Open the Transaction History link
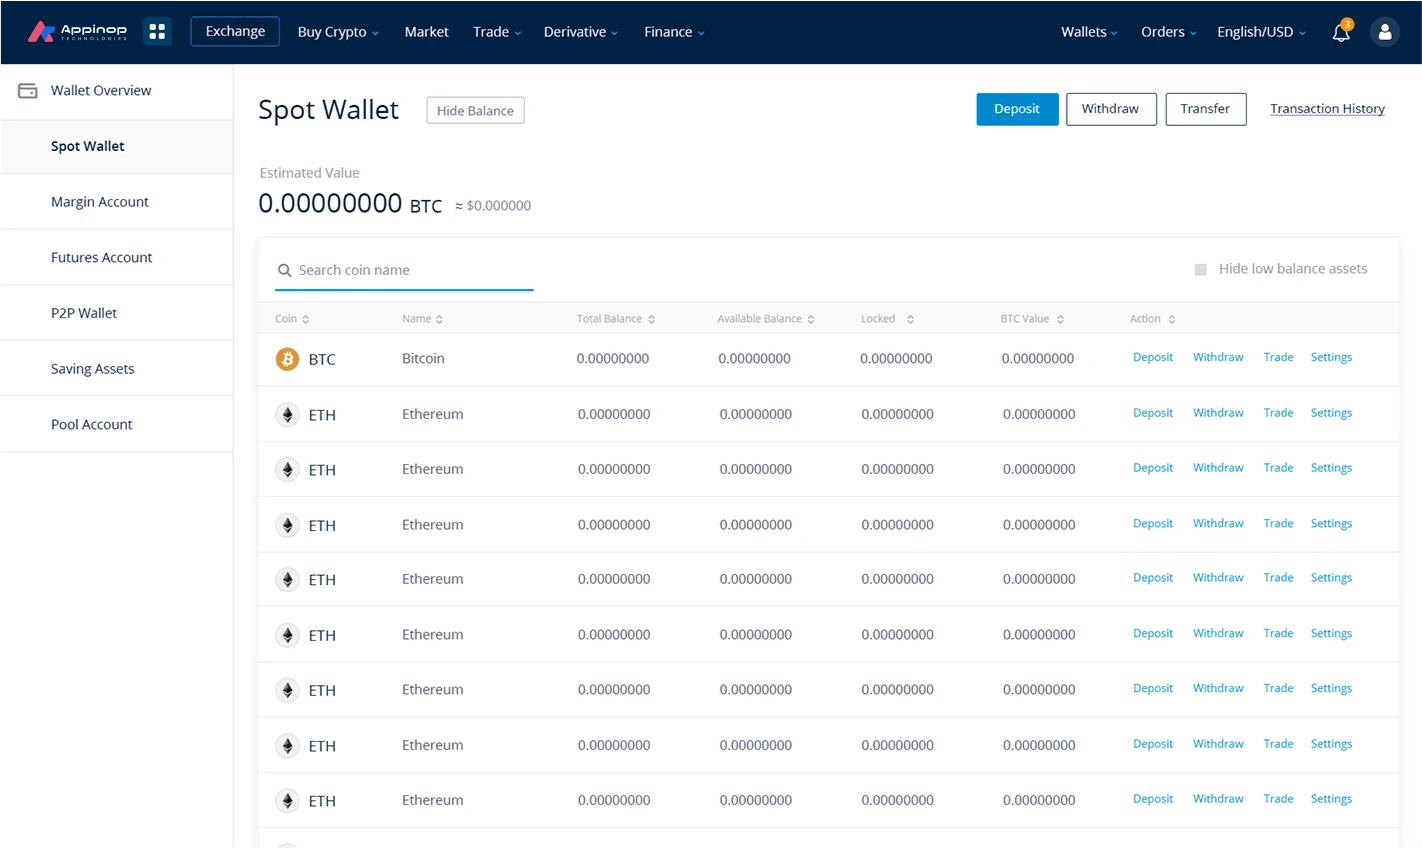The width and height of the screenshot is (1422, 848). coord(1327,109)
